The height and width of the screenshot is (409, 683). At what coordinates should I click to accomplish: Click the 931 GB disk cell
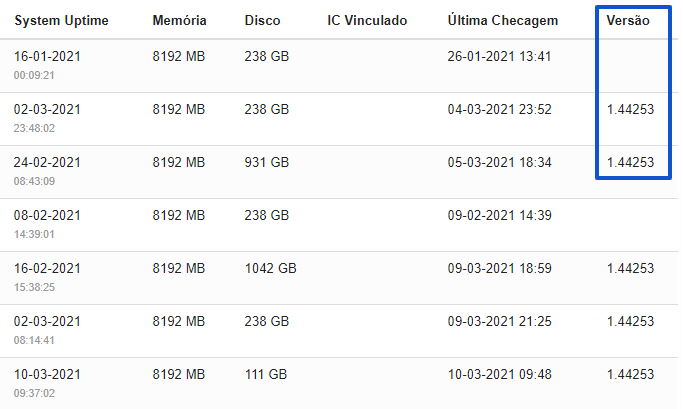pos(267,162)
